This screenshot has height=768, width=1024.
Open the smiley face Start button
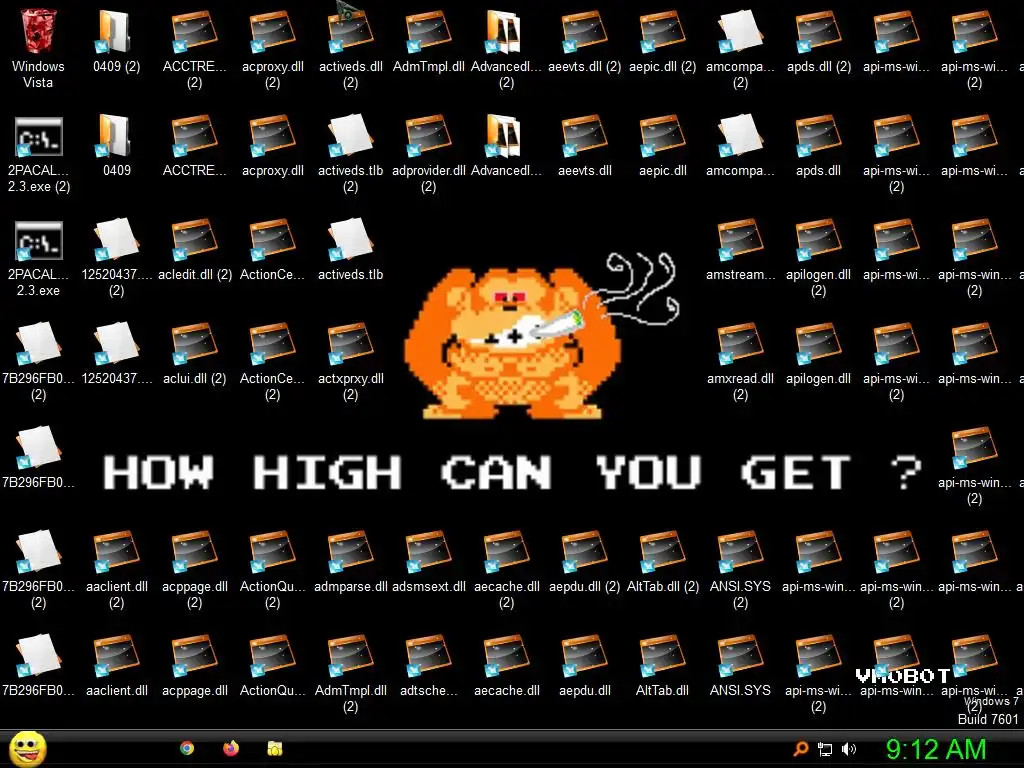coord(27,748)
